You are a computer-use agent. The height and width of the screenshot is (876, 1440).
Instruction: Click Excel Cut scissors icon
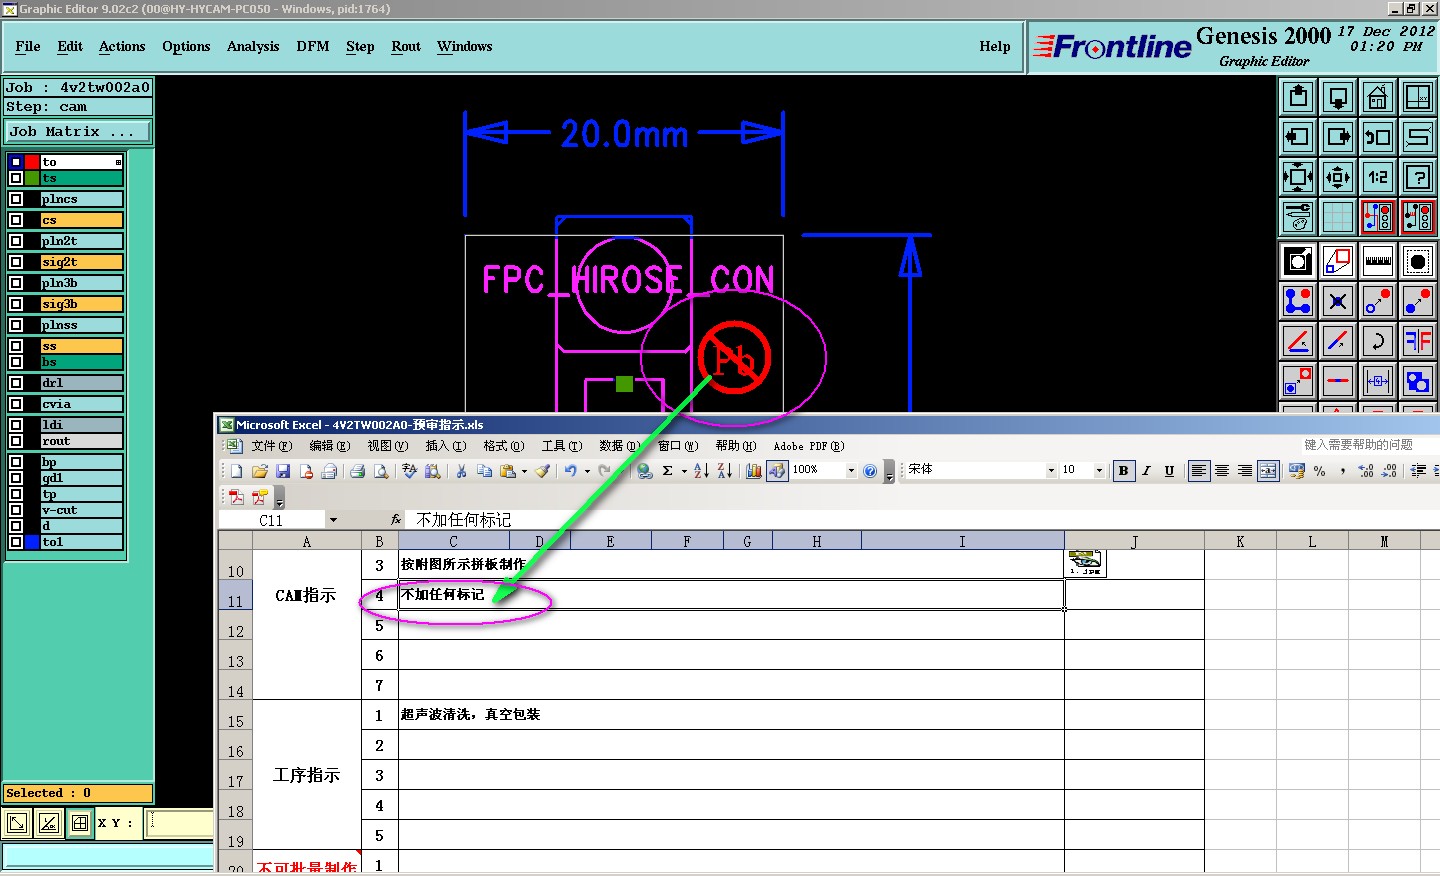[x=461, y=470]
